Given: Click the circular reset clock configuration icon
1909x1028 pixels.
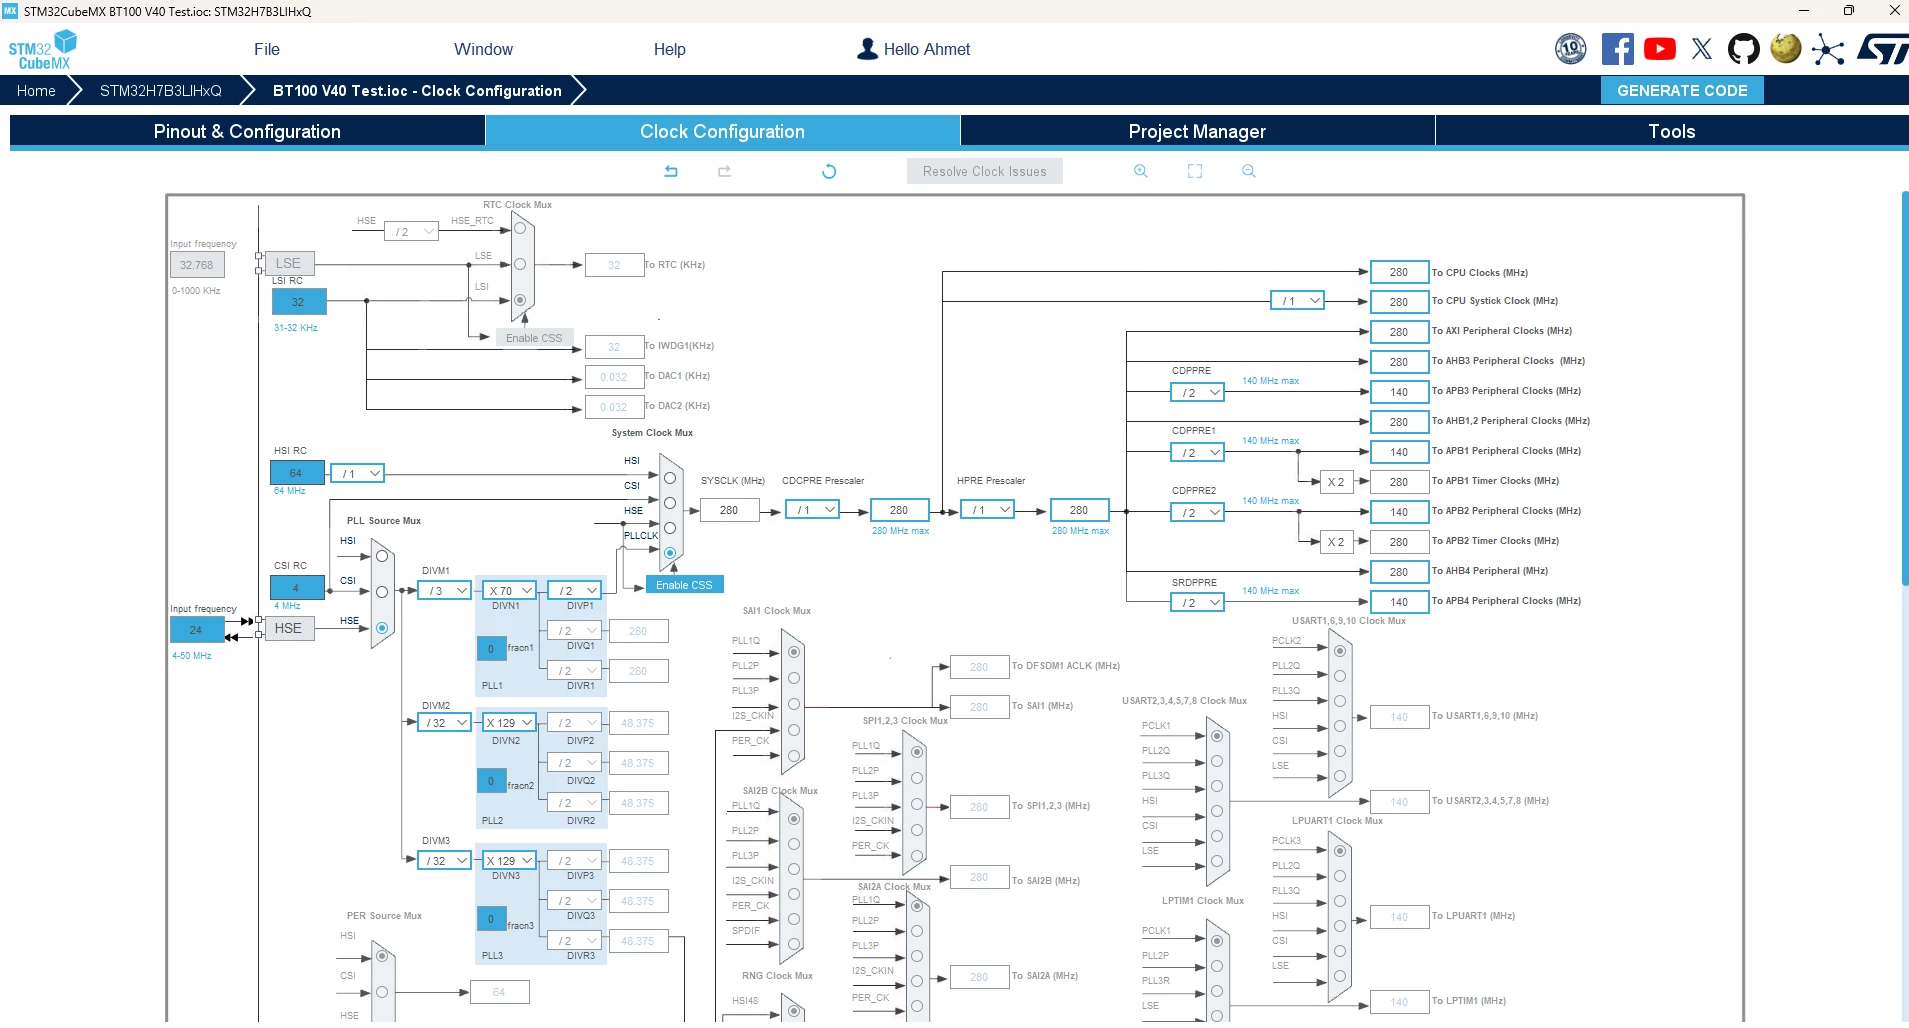Looking at the screenshot, I should tap(829, 171).
